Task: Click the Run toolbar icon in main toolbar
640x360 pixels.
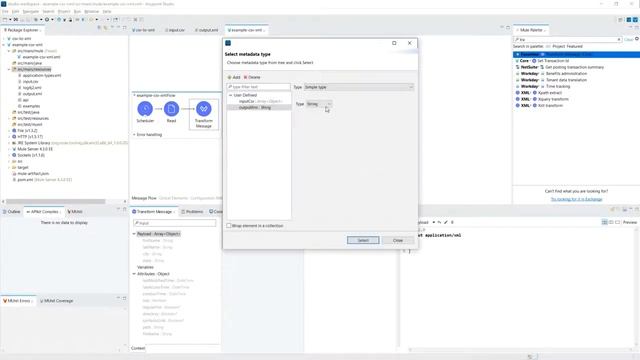Action: (47, 19)
